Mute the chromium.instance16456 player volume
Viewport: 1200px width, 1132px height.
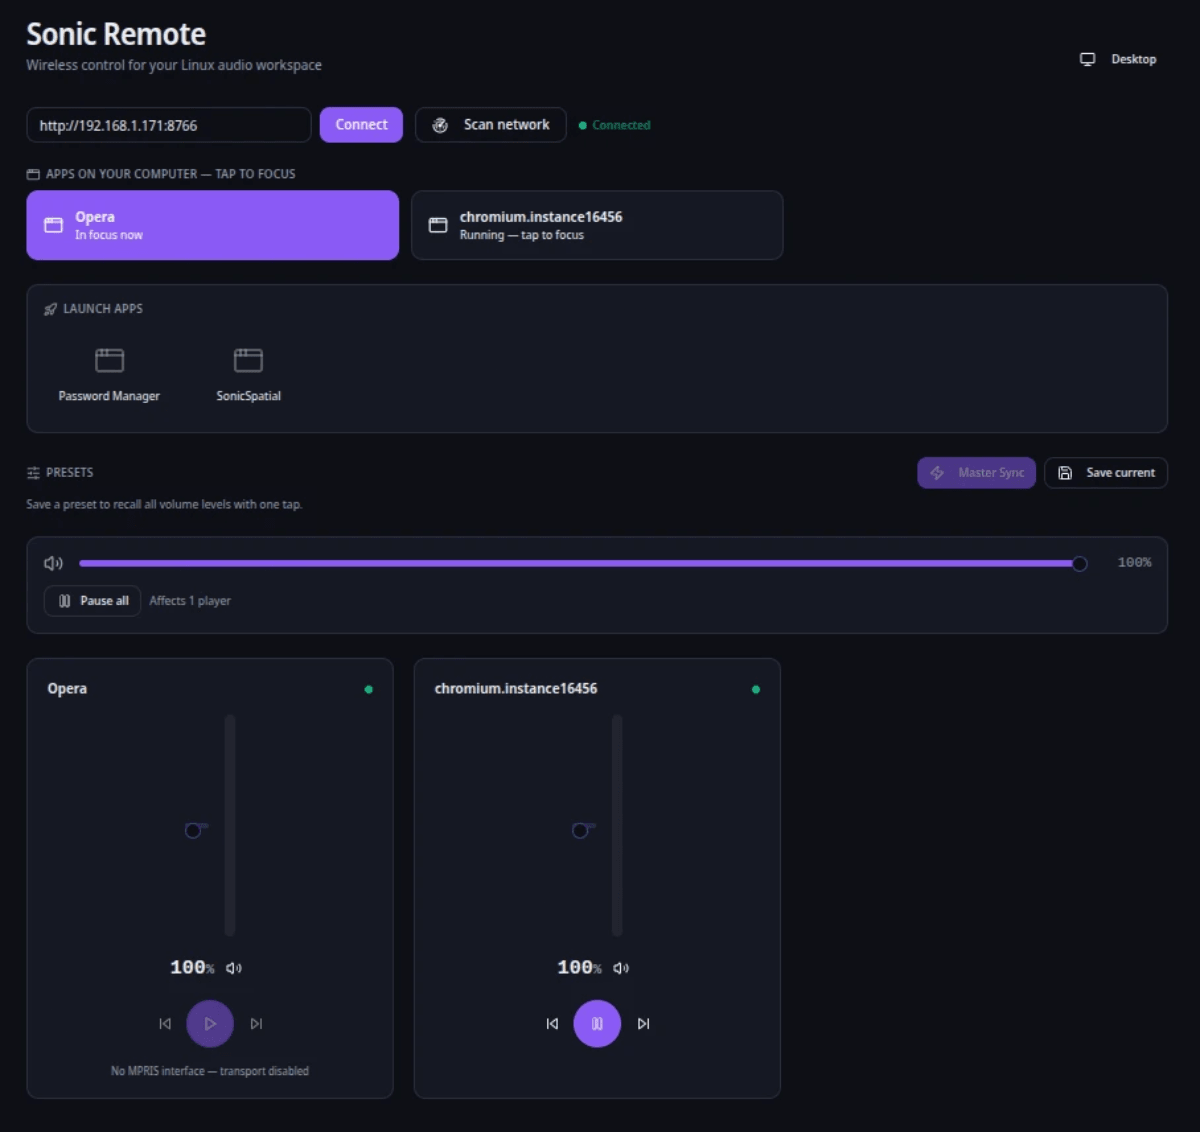pos(621,968)
